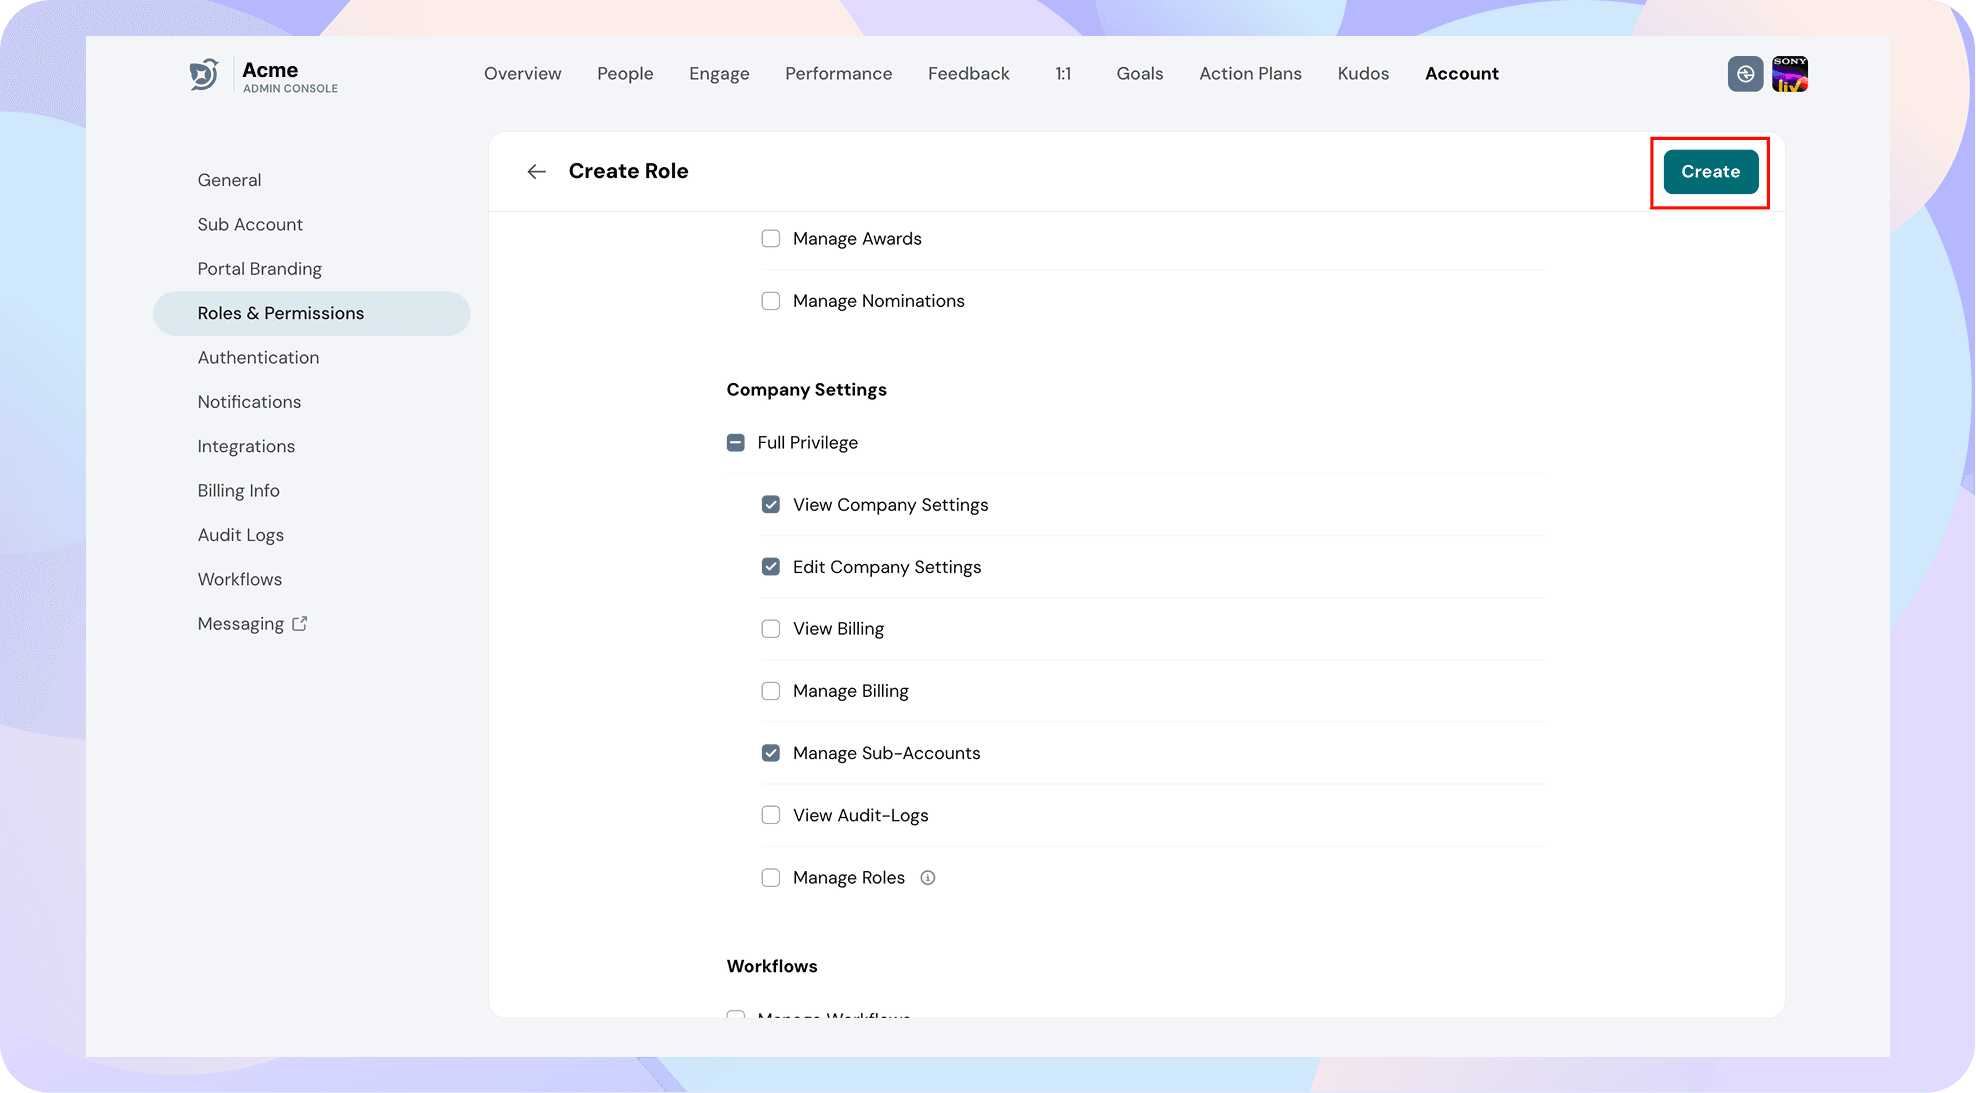Switch to the People tab
Image resolution: width=1976 pixels, height=1093 pixels.
625,74
